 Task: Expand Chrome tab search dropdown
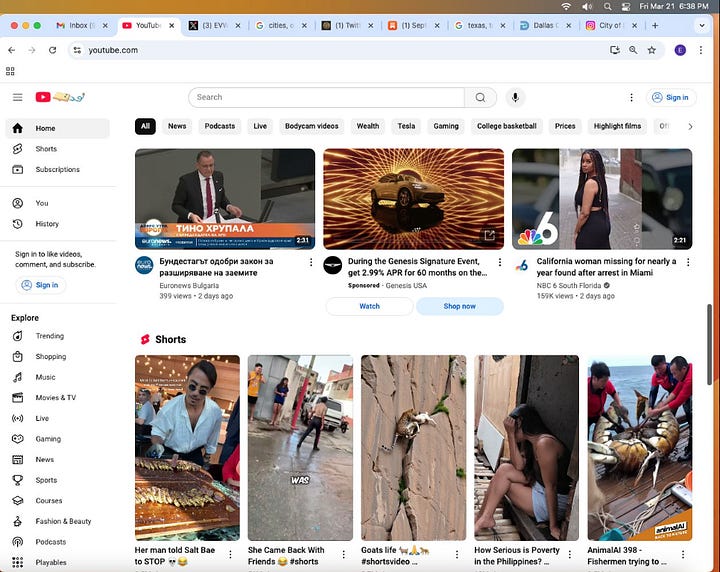[702, 26]
